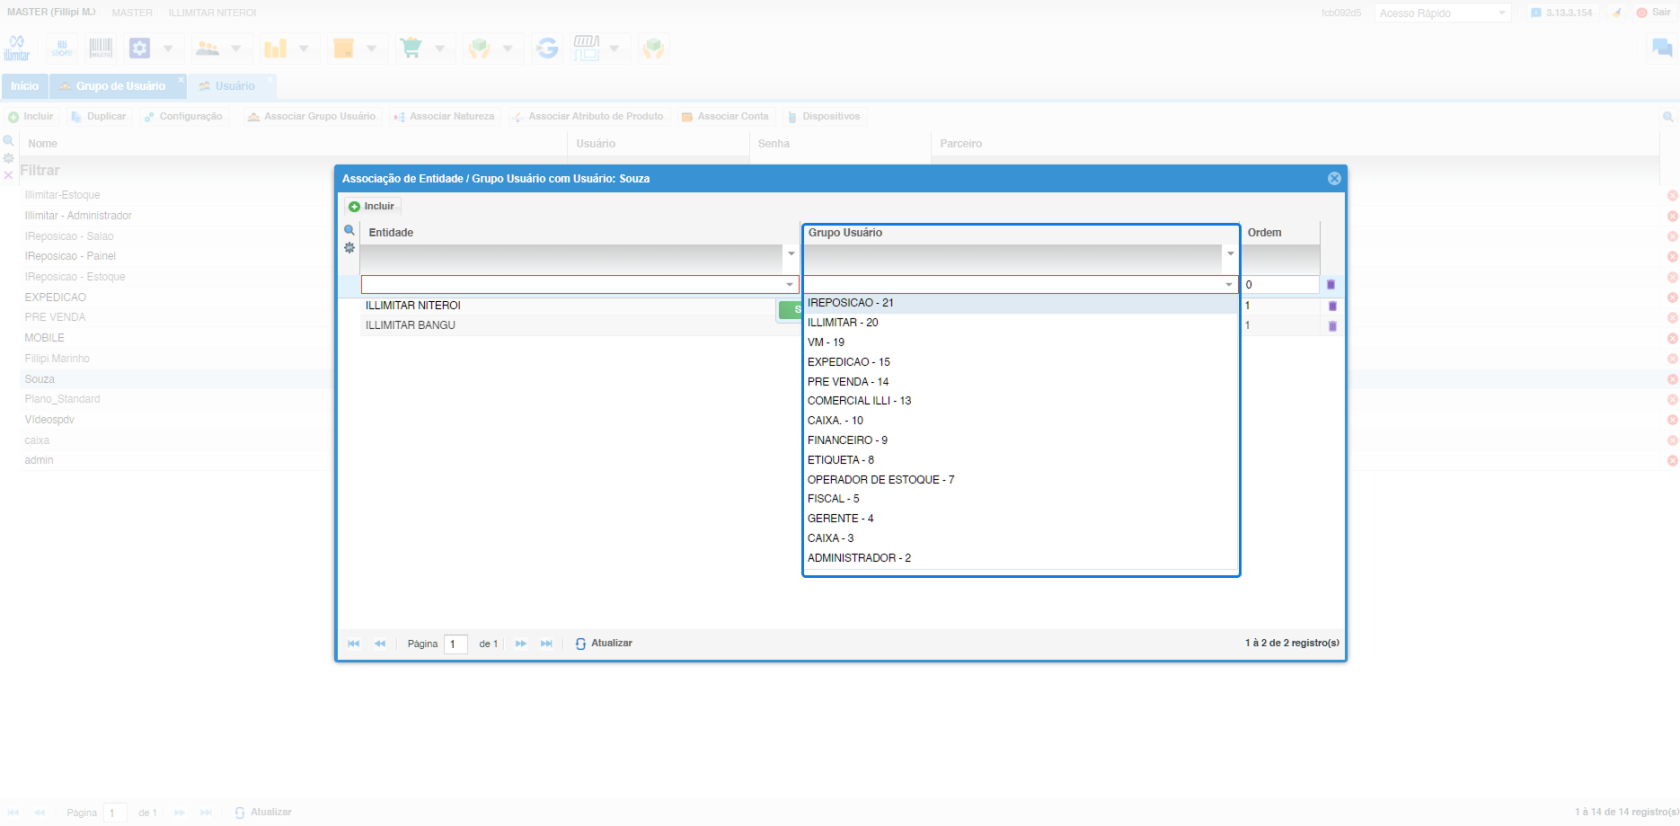
Task: Delete the ILLIMITAR NITEROI association row
Action: [1332, 306]
